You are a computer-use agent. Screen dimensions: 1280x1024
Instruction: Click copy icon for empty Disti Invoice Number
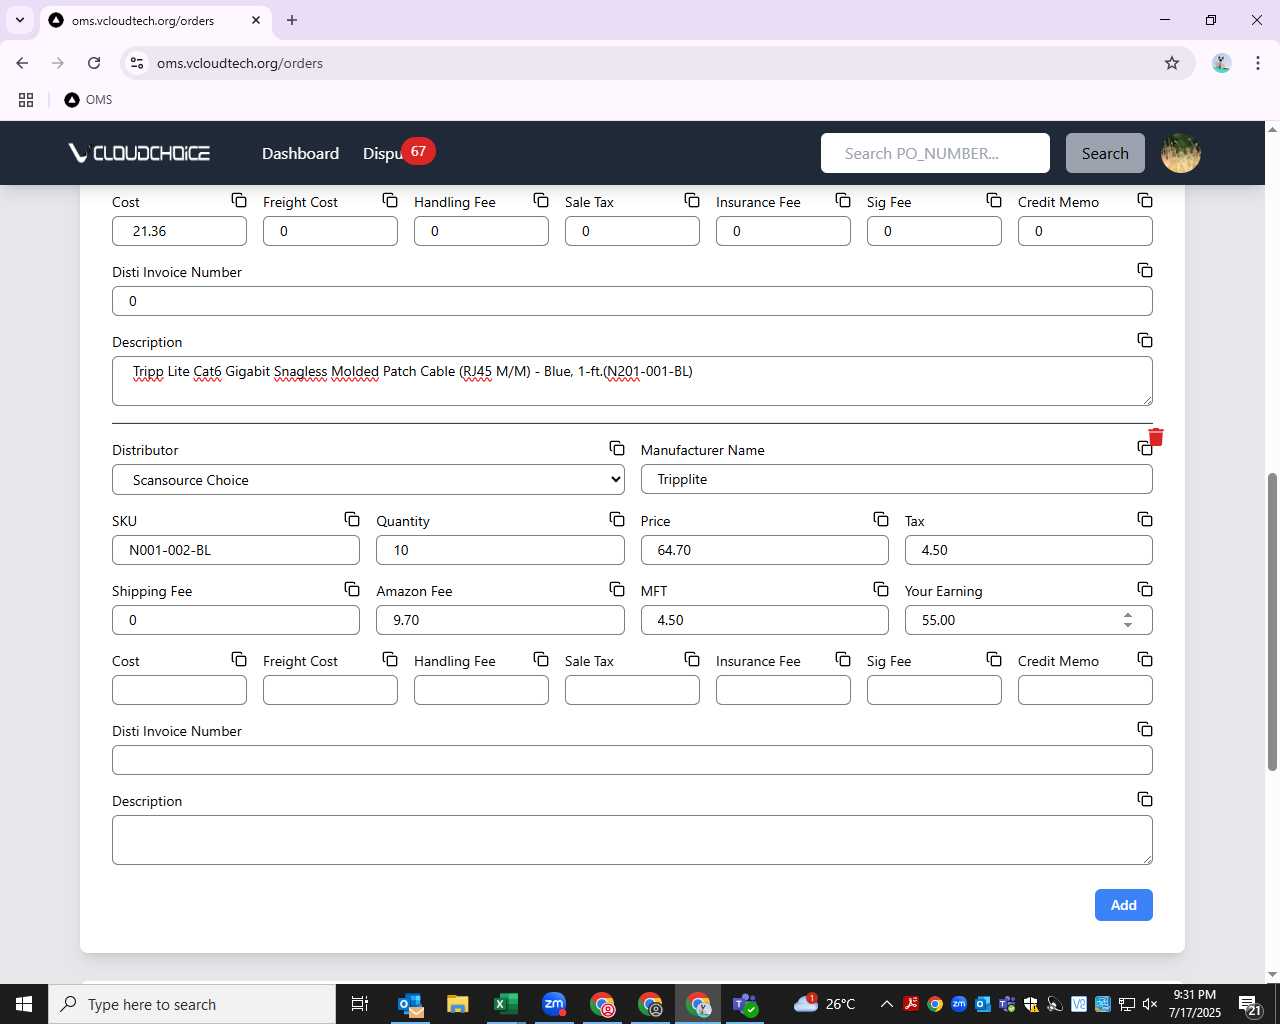pyautogui.click(x=1145, y=729)
